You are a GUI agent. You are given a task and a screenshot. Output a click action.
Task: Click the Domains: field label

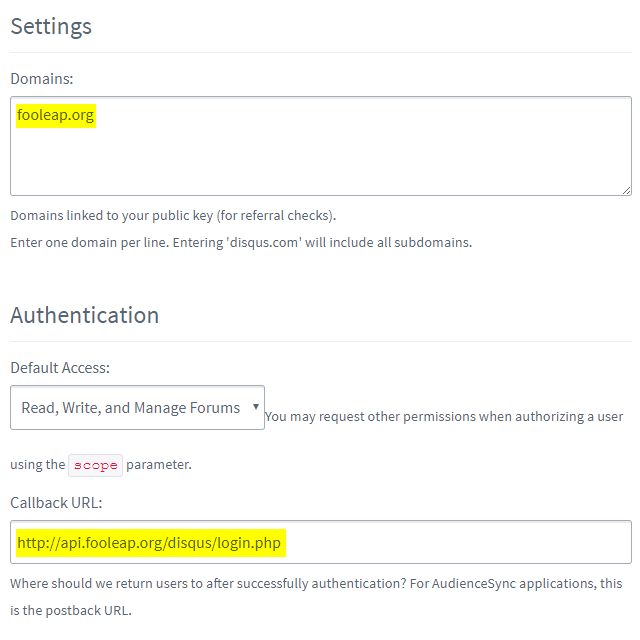tap(42, 79)
